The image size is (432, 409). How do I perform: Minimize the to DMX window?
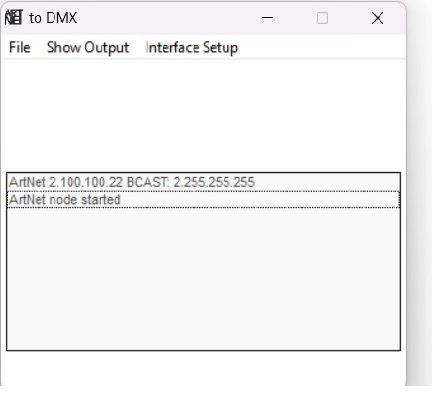pyautogui.click(x=267, y=18)
